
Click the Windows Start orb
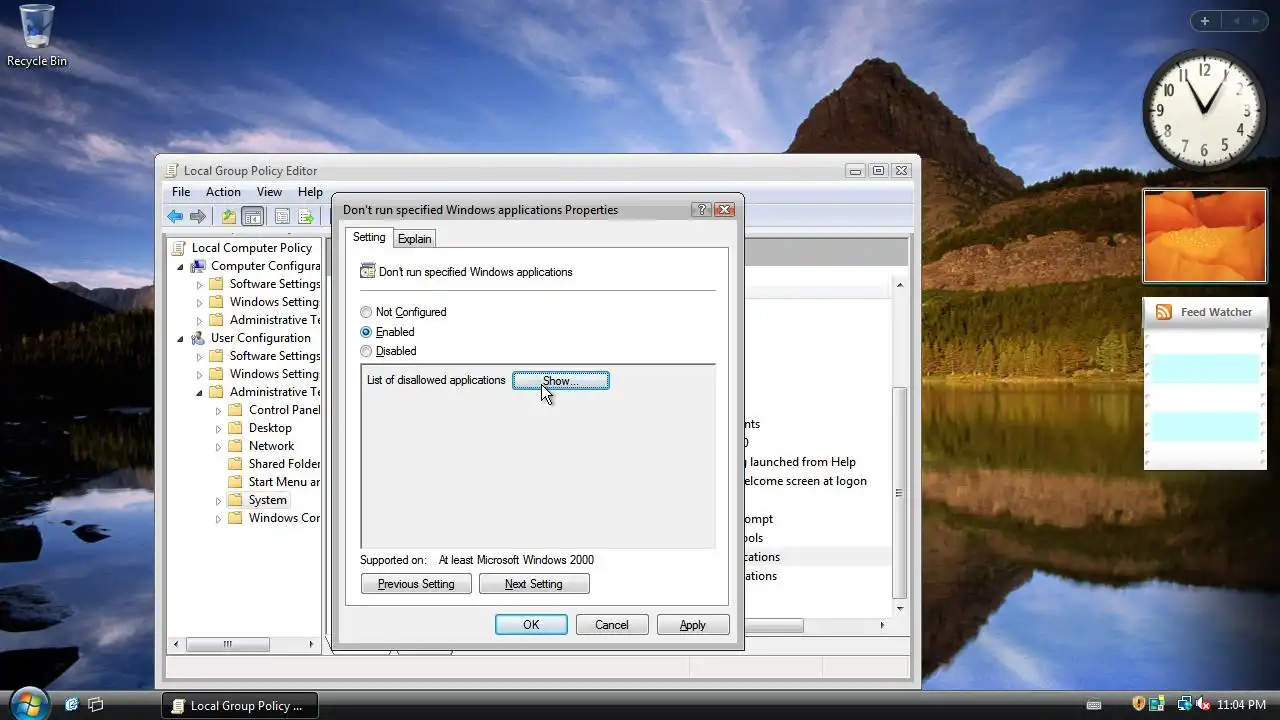(x=29, y=704)
